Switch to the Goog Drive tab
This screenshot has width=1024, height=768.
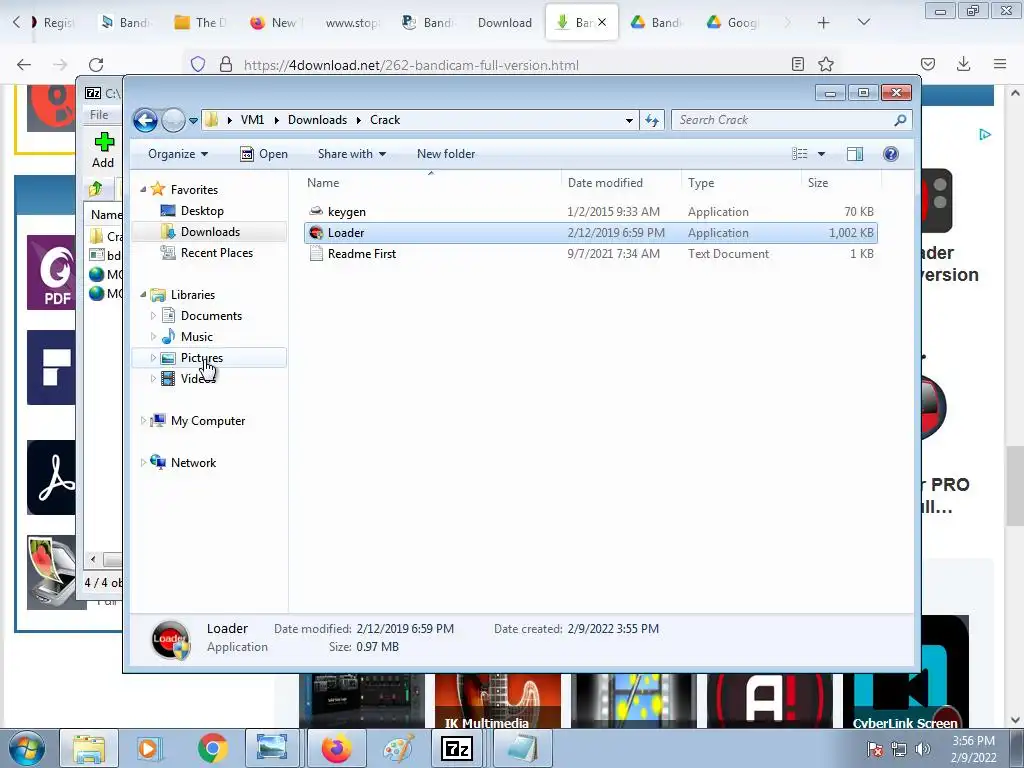(734, 23)
